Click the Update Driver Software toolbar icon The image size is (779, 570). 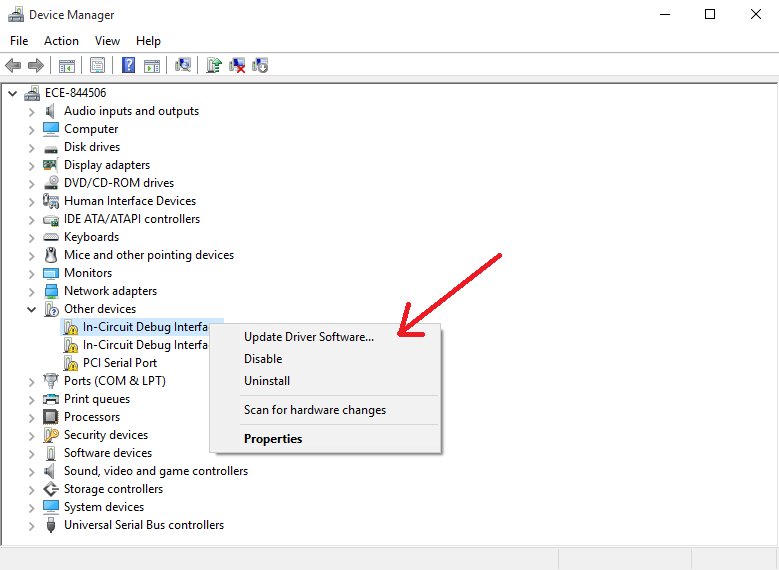click(x=214, y=65)
